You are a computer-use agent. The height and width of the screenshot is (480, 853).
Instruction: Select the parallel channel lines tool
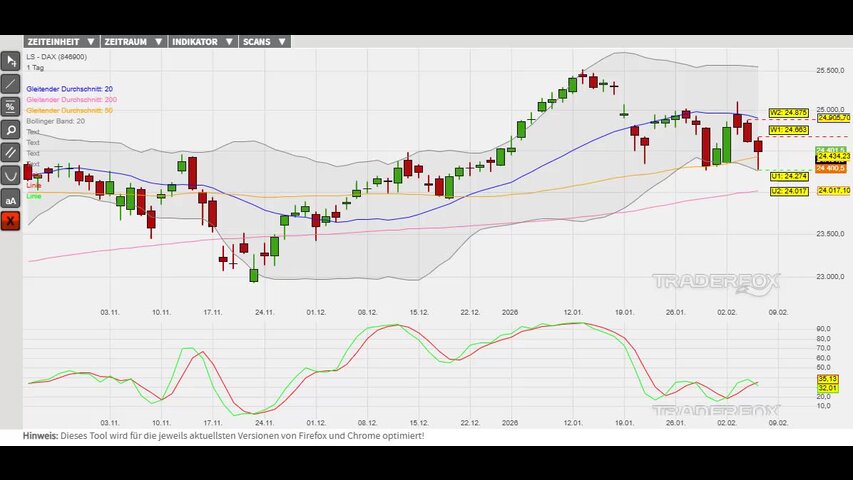click(x=10, y=153)
